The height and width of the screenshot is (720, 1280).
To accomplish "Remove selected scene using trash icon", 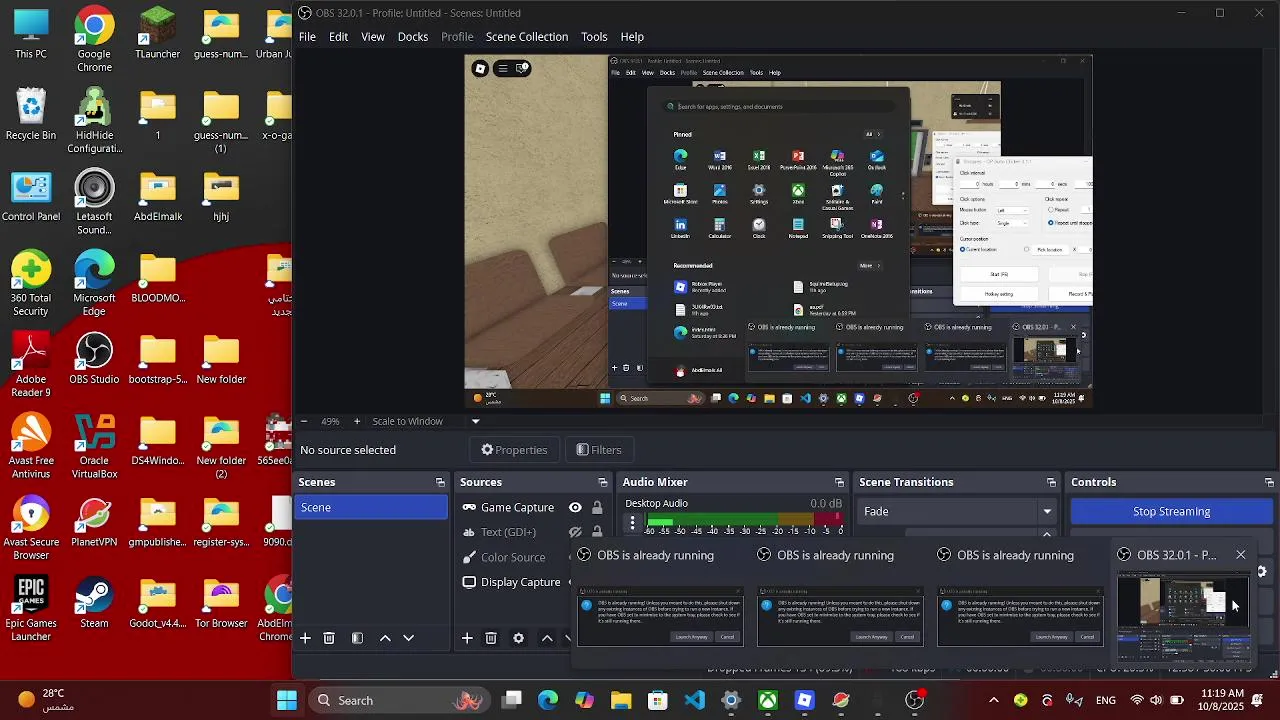I will pos(329,638).
